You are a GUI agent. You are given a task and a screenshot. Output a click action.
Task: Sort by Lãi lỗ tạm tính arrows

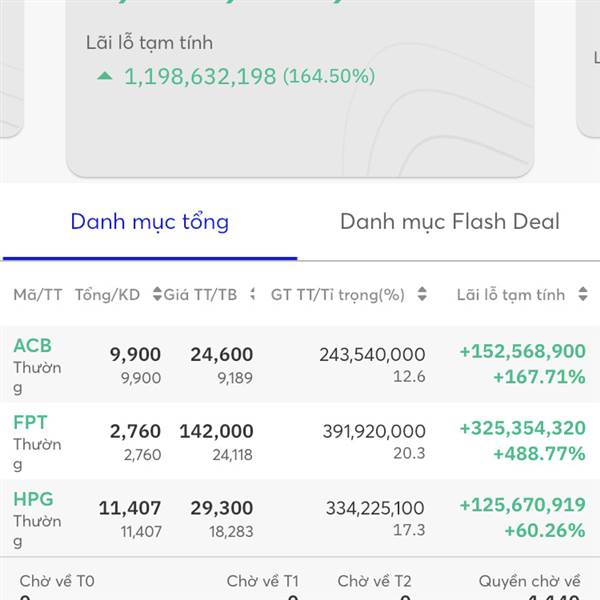(x=583, y=294)
